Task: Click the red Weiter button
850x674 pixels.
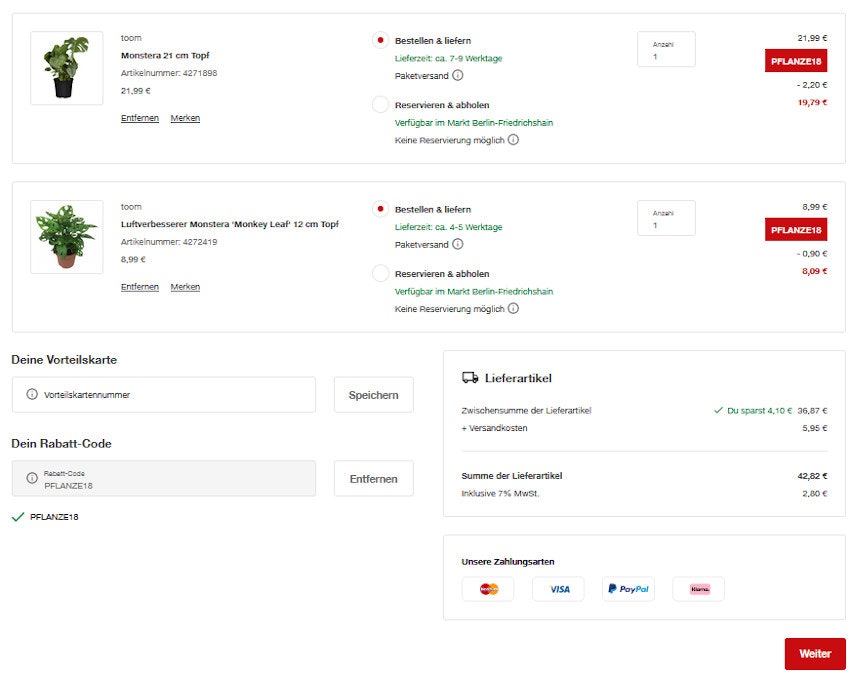Action: tap(814, 654)
